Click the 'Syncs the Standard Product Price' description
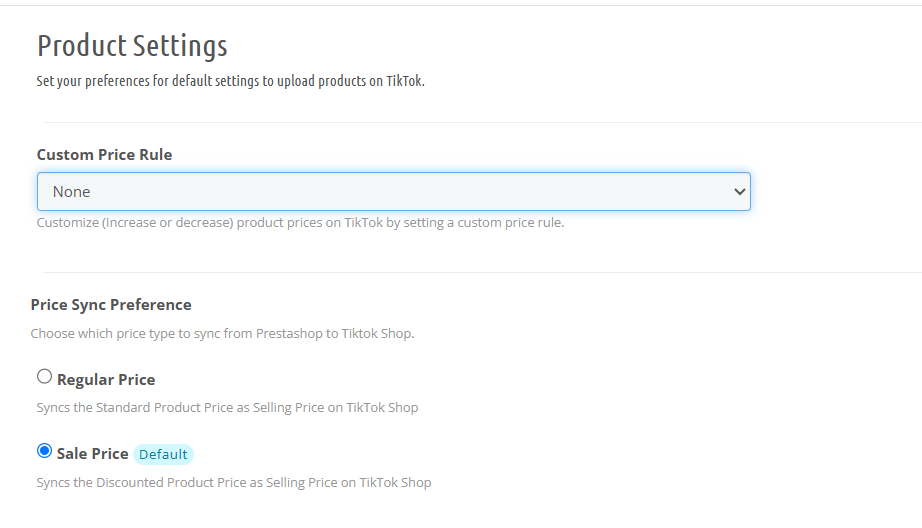This screenshot has width=922, height=528. 227,407
